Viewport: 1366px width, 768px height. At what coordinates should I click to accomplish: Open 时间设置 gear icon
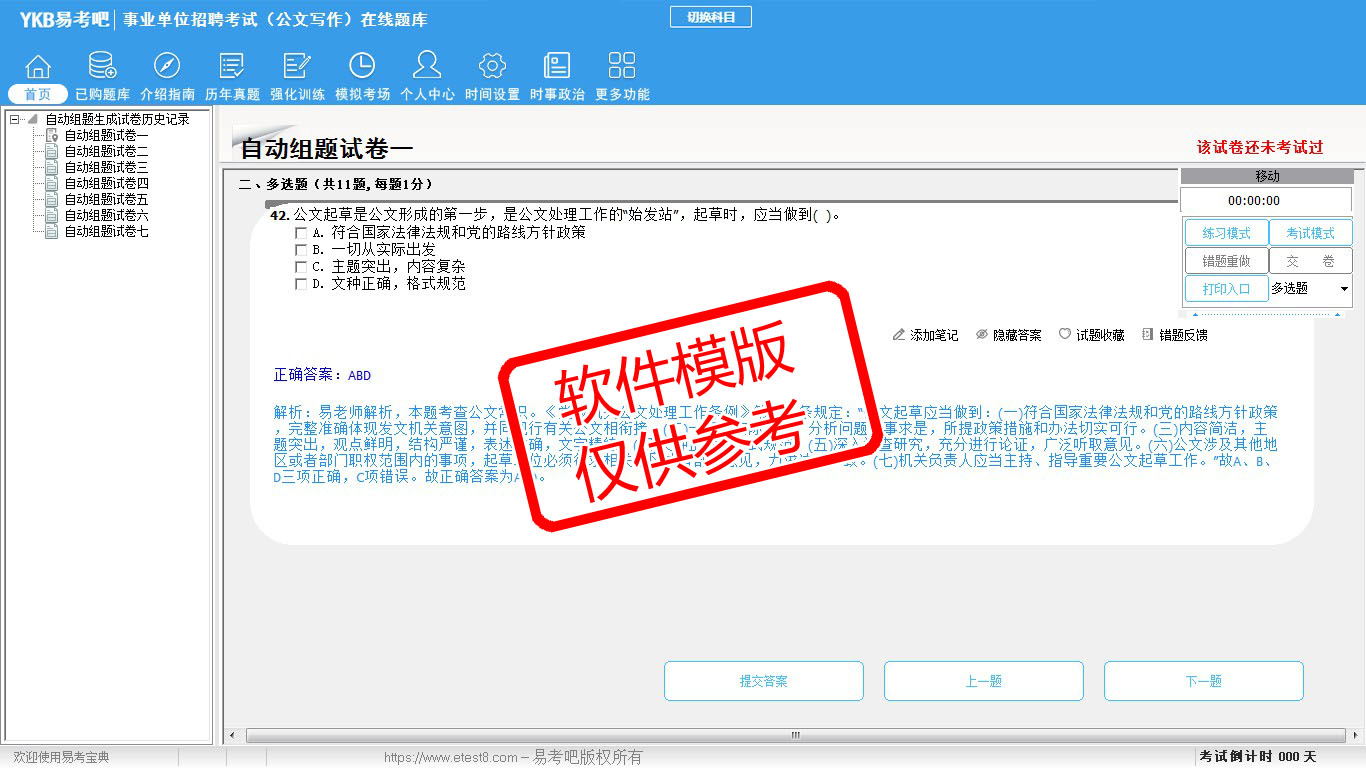492,67
